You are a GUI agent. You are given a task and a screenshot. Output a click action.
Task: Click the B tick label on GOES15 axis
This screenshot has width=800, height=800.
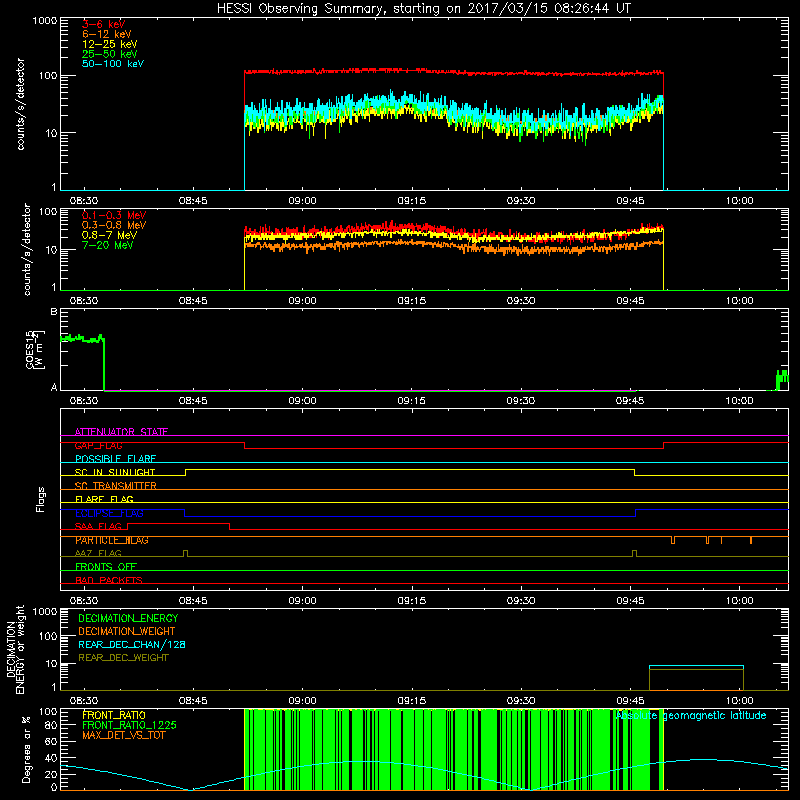pyautogui.click(x=54, y=311)
